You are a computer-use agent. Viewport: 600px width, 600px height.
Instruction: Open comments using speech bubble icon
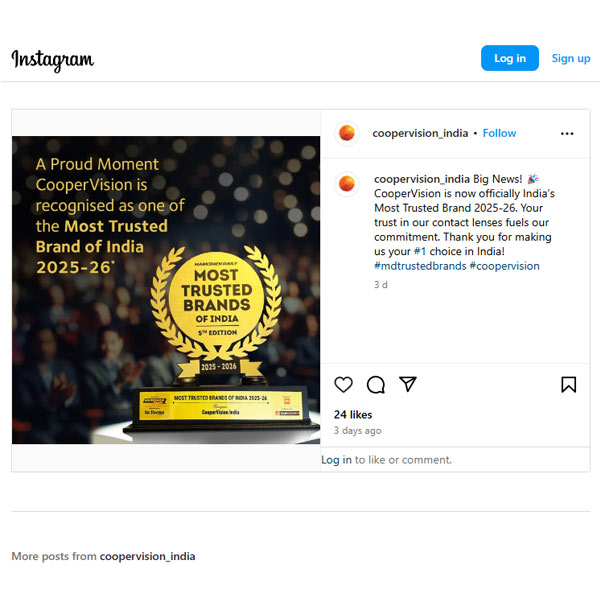pos(376,385)
